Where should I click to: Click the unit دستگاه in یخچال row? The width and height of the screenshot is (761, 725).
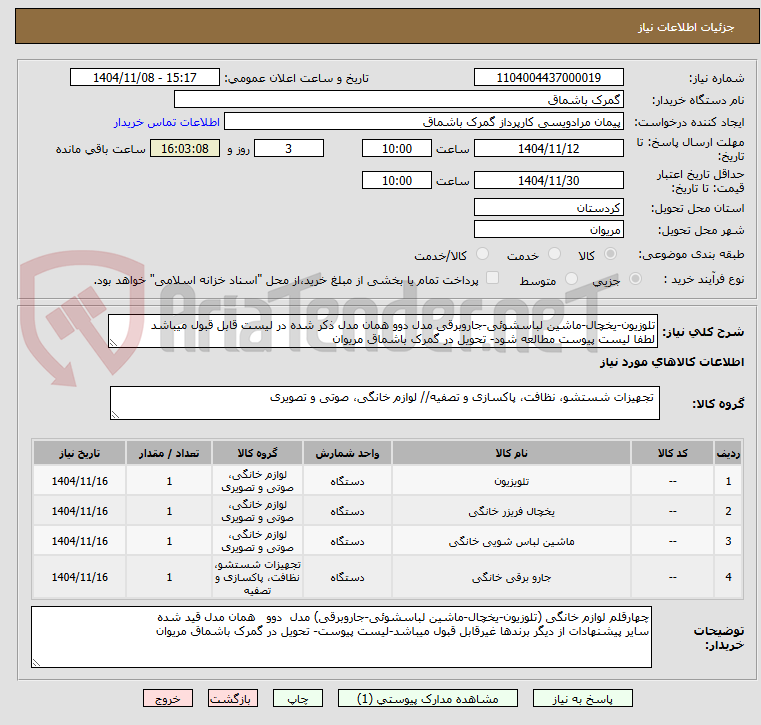[347, 511]
